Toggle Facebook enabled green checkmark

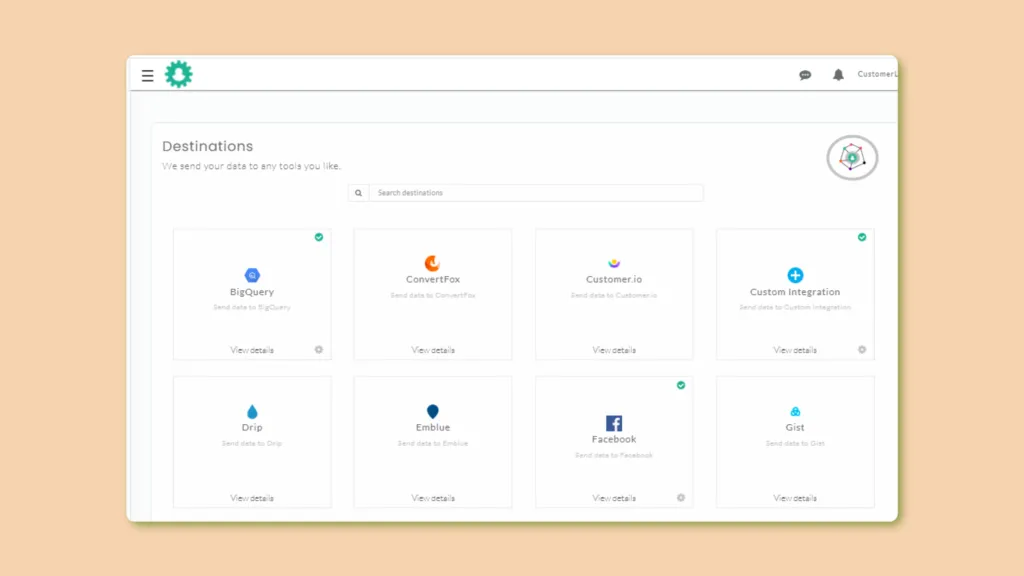click(681, 385)
